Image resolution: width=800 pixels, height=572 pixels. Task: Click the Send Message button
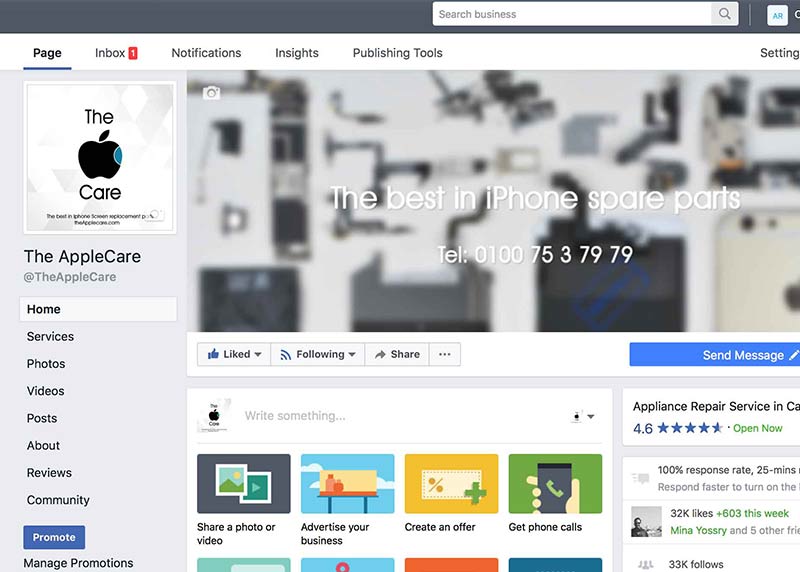point(715,355)
